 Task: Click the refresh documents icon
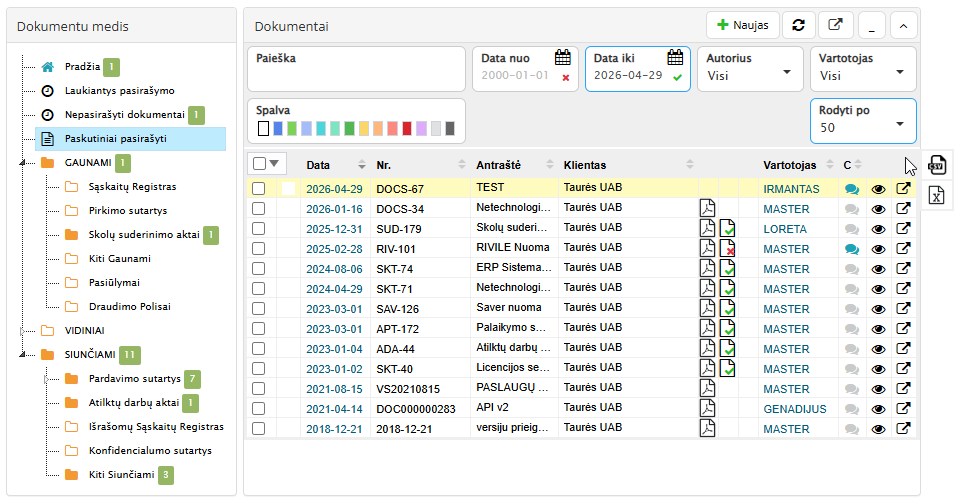pos(798,25)
